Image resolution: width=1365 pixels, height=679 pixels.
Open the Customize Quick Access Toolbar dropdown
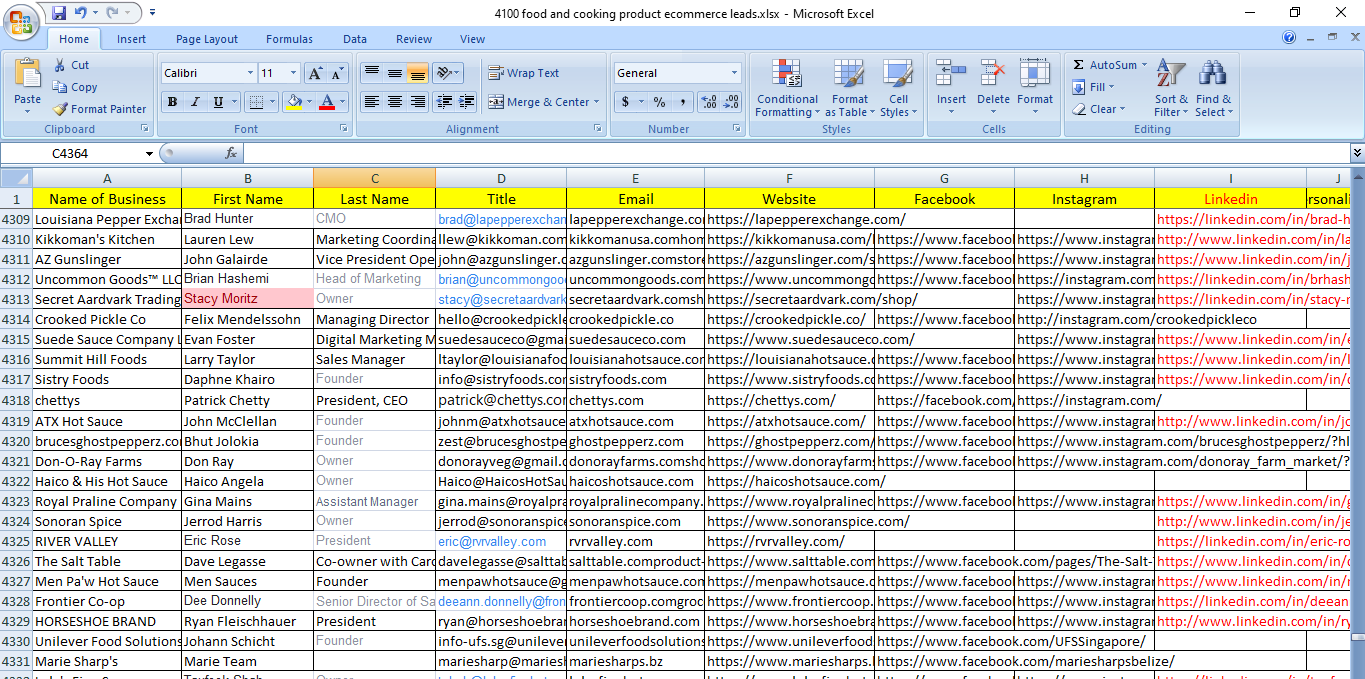click(x=152, y=13)
